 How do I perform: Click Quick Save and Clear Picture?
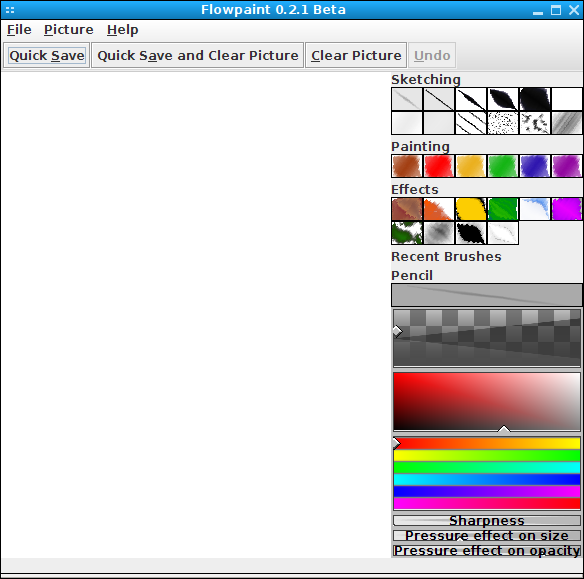[198, 55]
